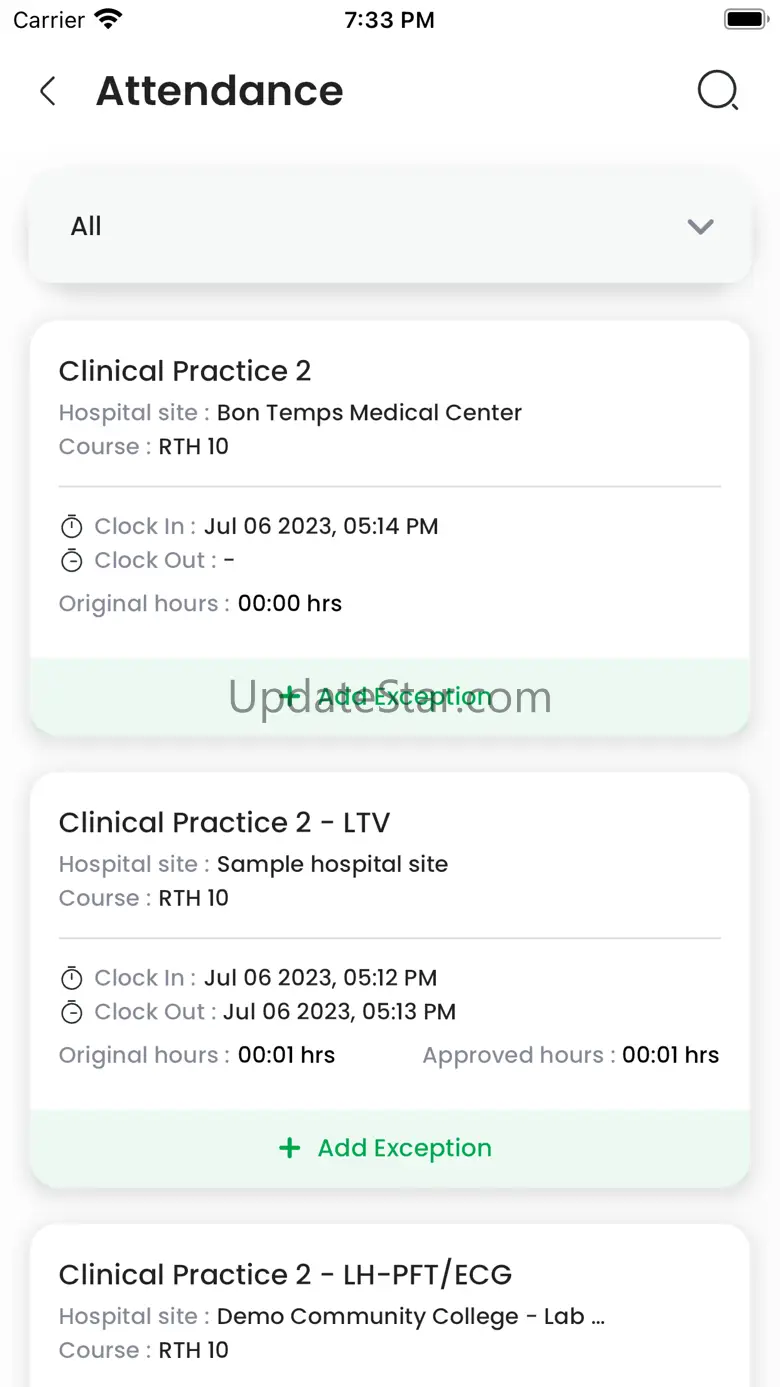Image resolution: width=780 pixels, height=1387 pixels.
Task: Expand the All filter dropdown
Action: 390,227
